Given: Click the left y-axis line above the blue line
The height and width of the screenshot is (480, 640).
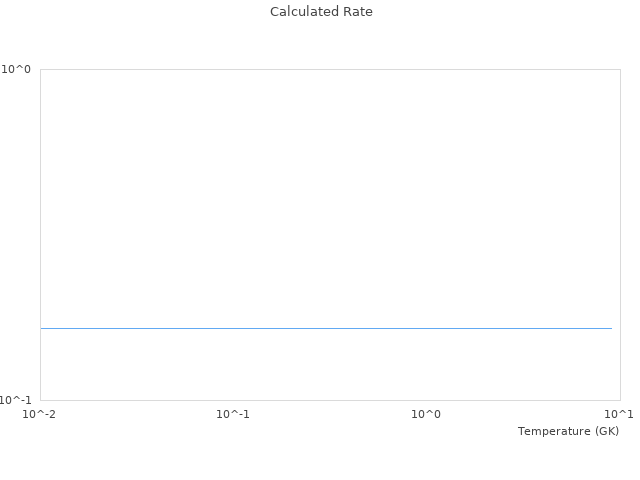Looking at the screenshot, I should click(x=40, y=200).
